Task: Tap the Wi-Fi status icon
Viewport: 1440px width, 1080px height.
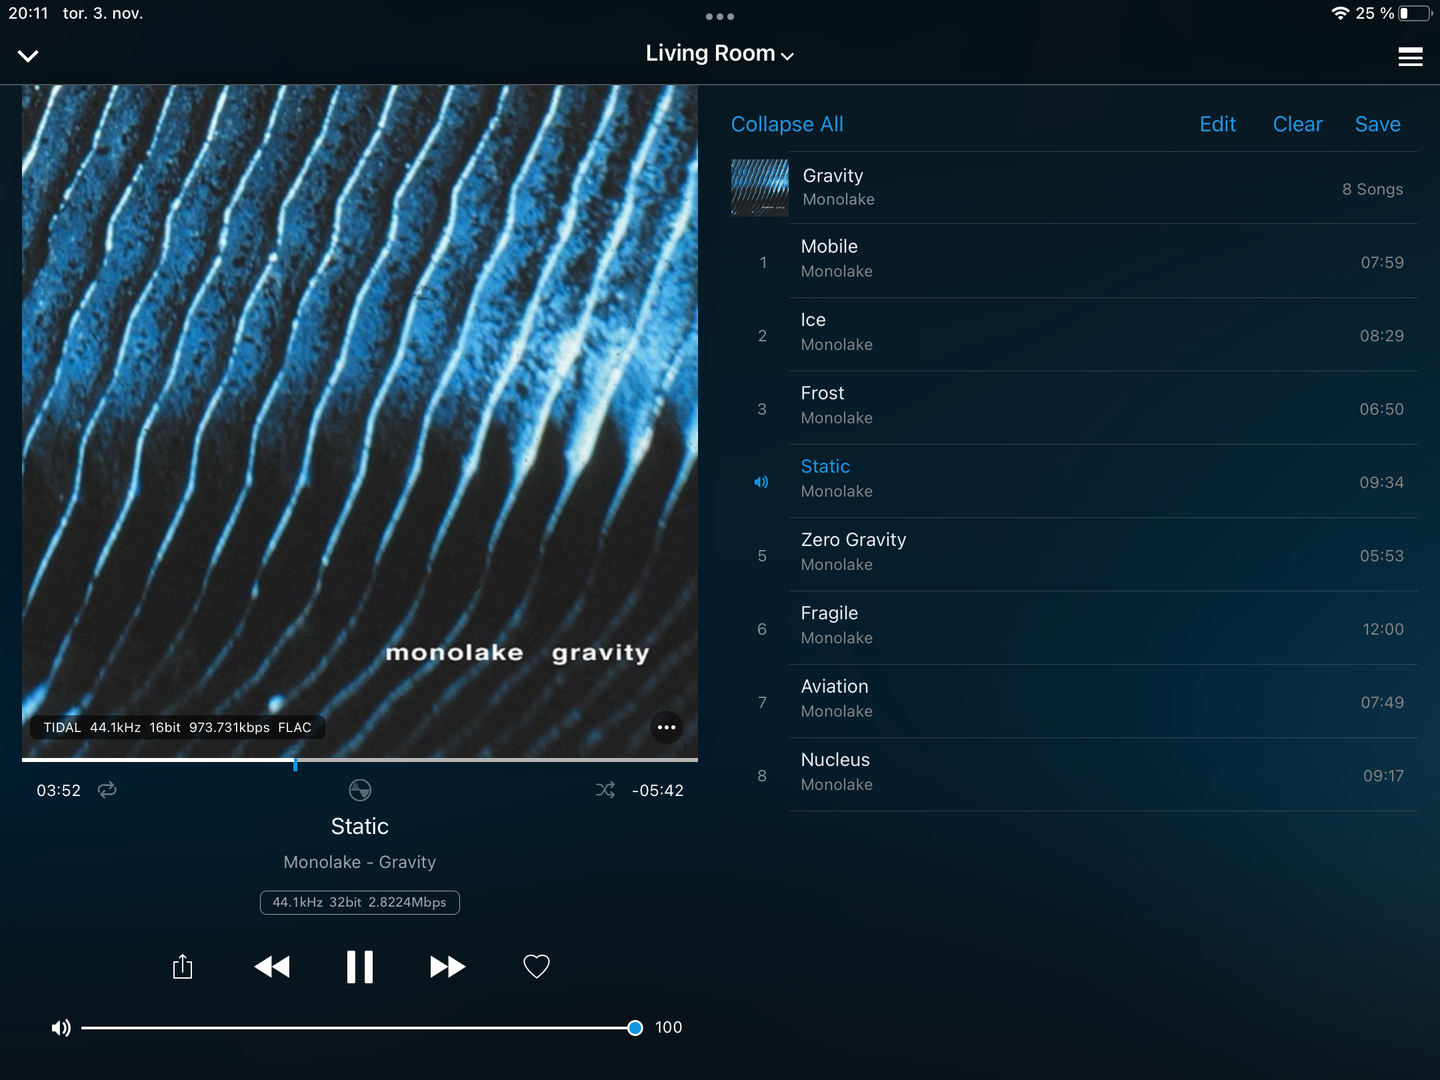Action: click(x=1340, y=13)
